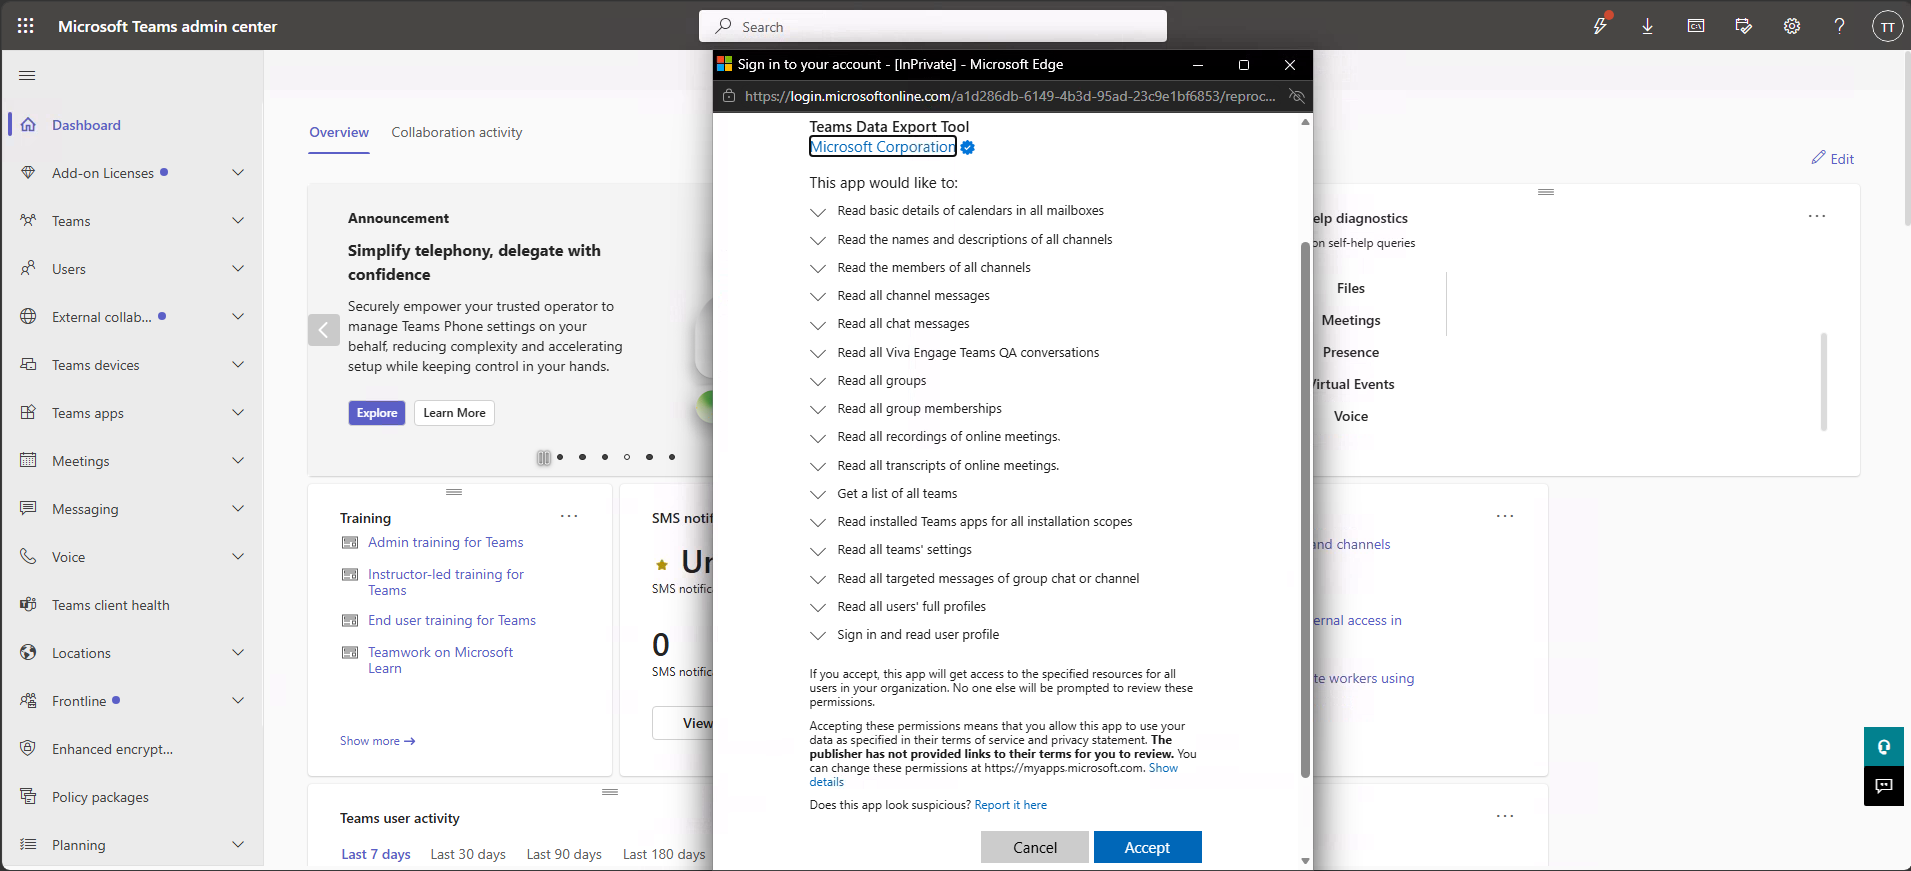
Task: Click the Planning list icon
Action: (x=28, y=844)
